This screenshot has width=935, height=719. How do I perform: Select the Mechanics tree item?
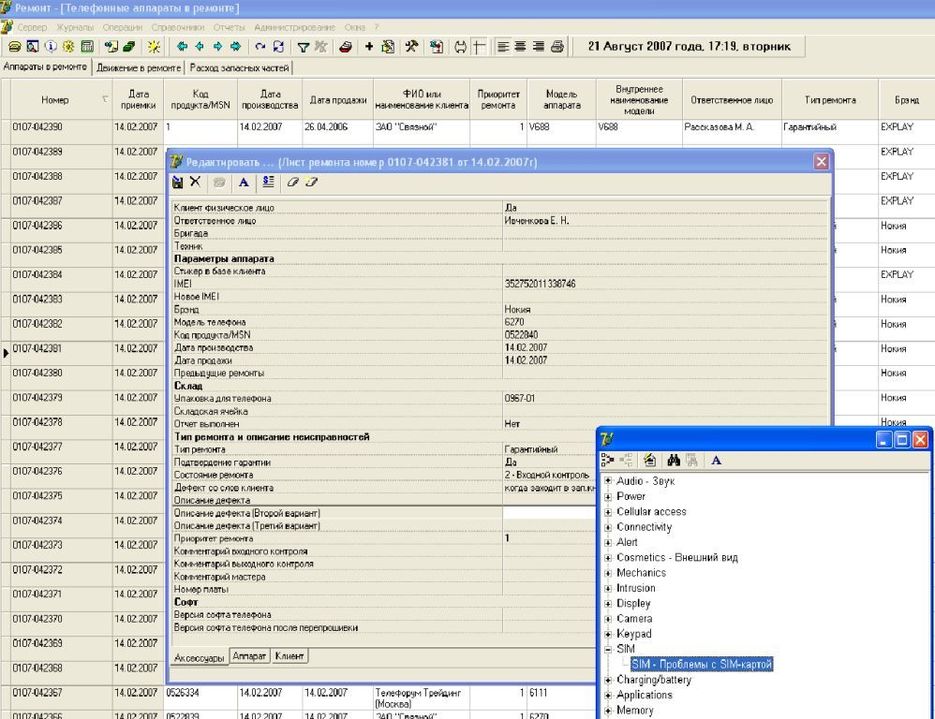641,573
